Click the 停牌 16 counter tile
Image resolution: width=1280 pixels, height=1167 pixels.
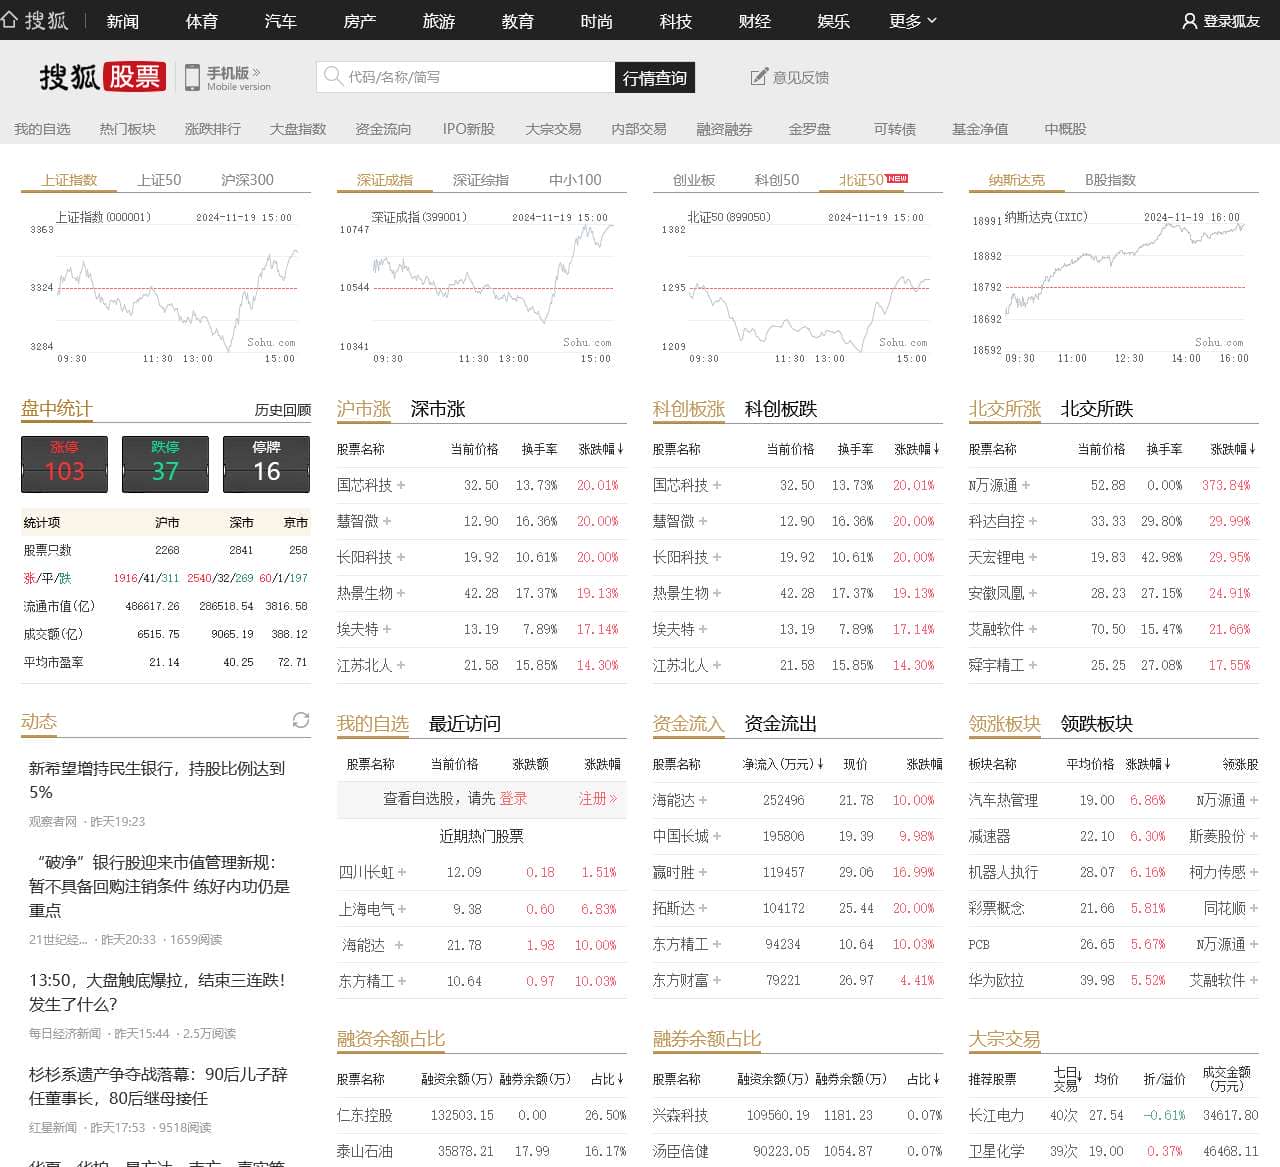(266, 464)
